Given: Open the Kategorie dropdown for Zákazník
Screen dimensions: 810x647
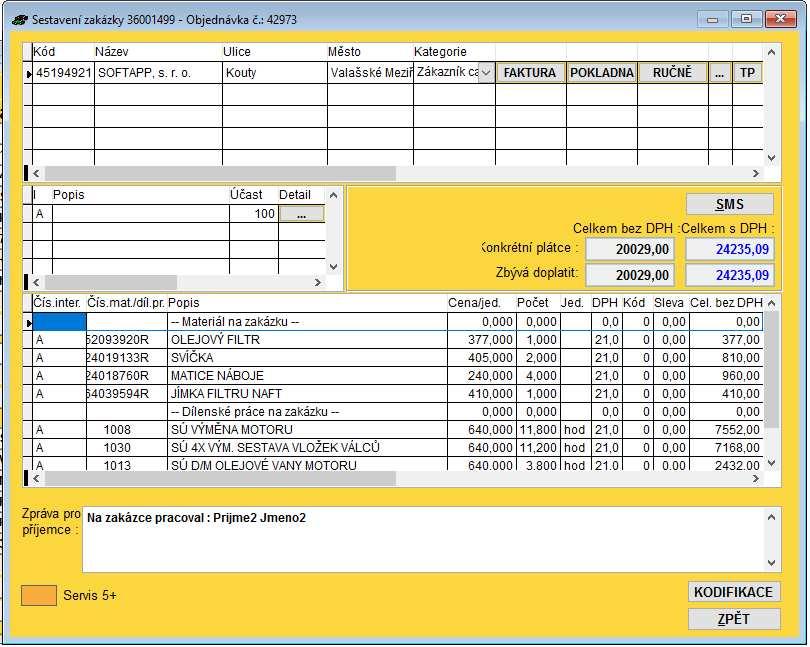Looking at the screenshot, I should 486,73.
